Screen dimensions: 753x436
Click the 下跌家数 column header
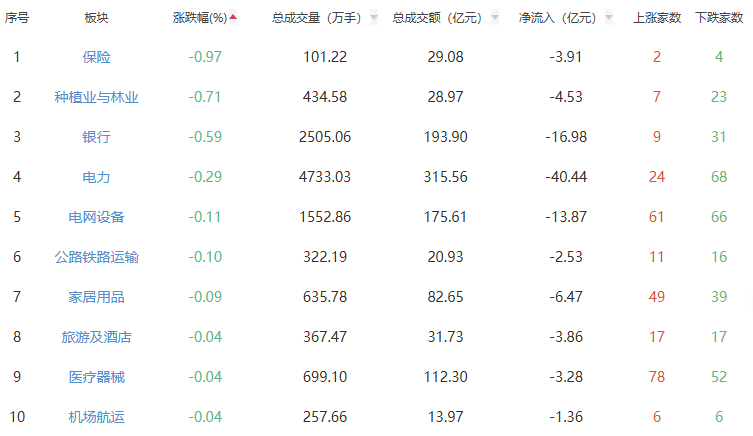[718, 18]
